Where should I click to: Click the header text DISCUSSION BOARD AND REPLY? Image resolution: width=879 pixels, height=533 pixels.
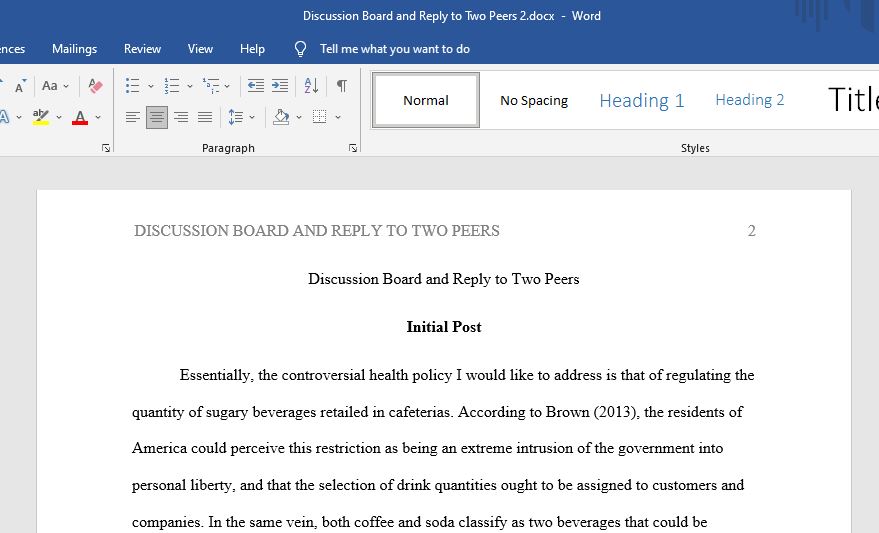pos(317,231)
